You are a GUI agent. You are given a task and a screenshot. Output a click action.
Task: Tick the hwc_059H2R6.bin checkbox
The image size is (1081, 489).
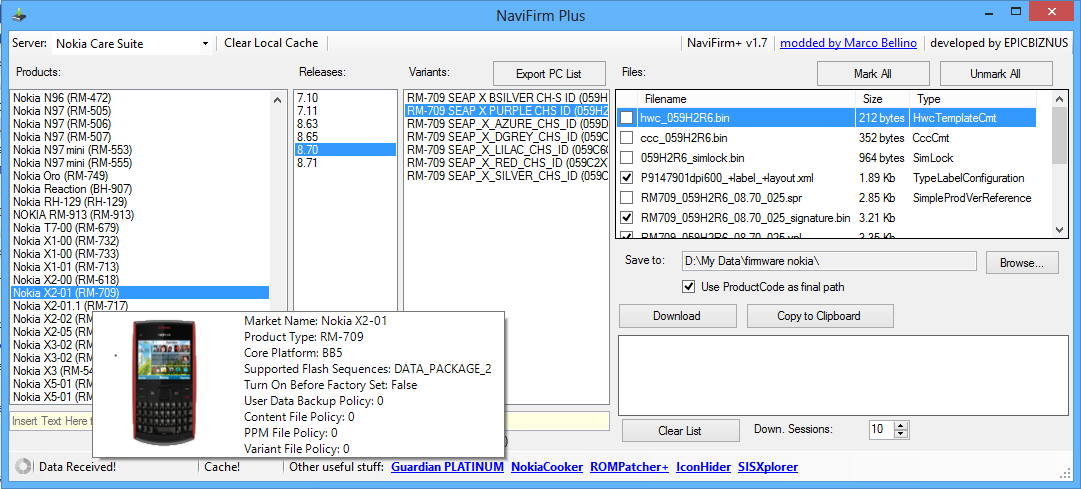pos(626,119)
